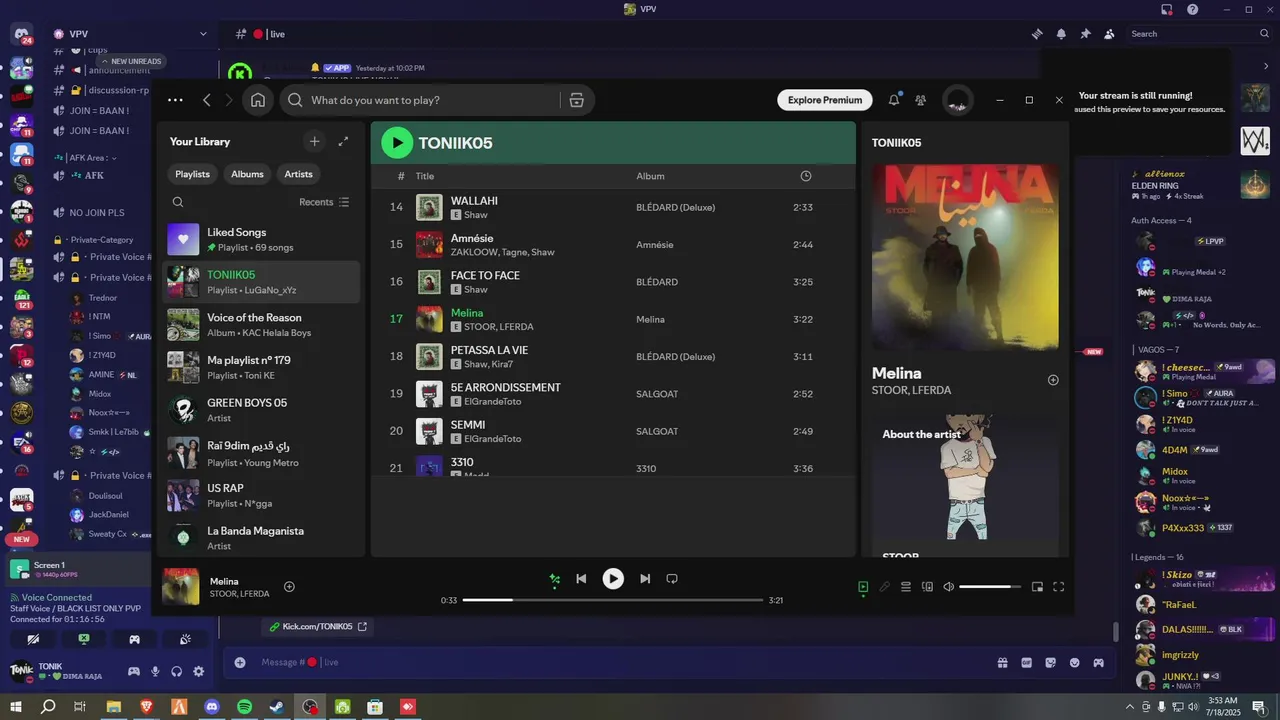
Task: Open the Lyrics microphone icon in Spotify
Action: tap(884, 587)
